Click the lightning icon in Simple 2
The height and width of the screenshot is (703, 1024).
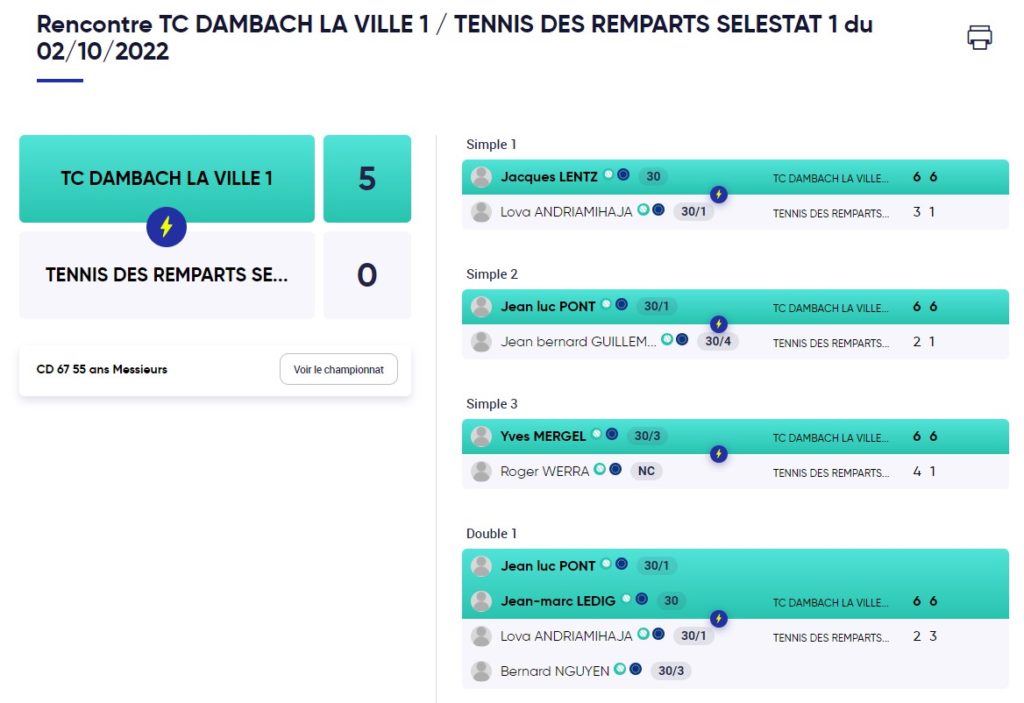[x=718, y=324]
